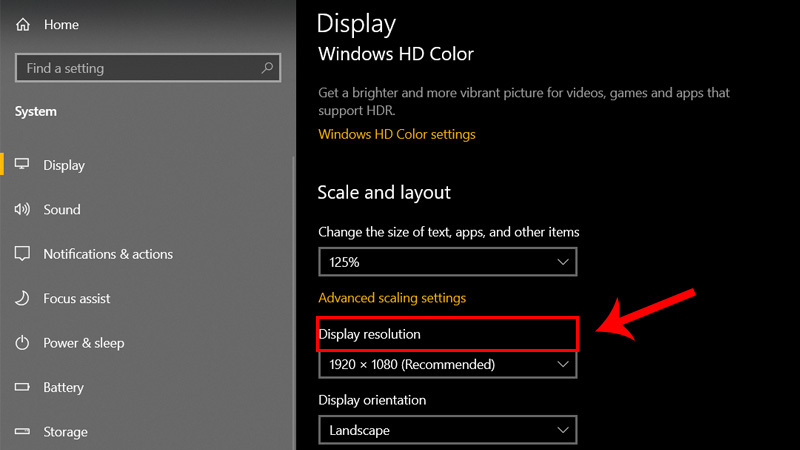Click the Home icon in sidebar
Image resolution: width=800 pixels, height=450 pixels.
(22, 24)
